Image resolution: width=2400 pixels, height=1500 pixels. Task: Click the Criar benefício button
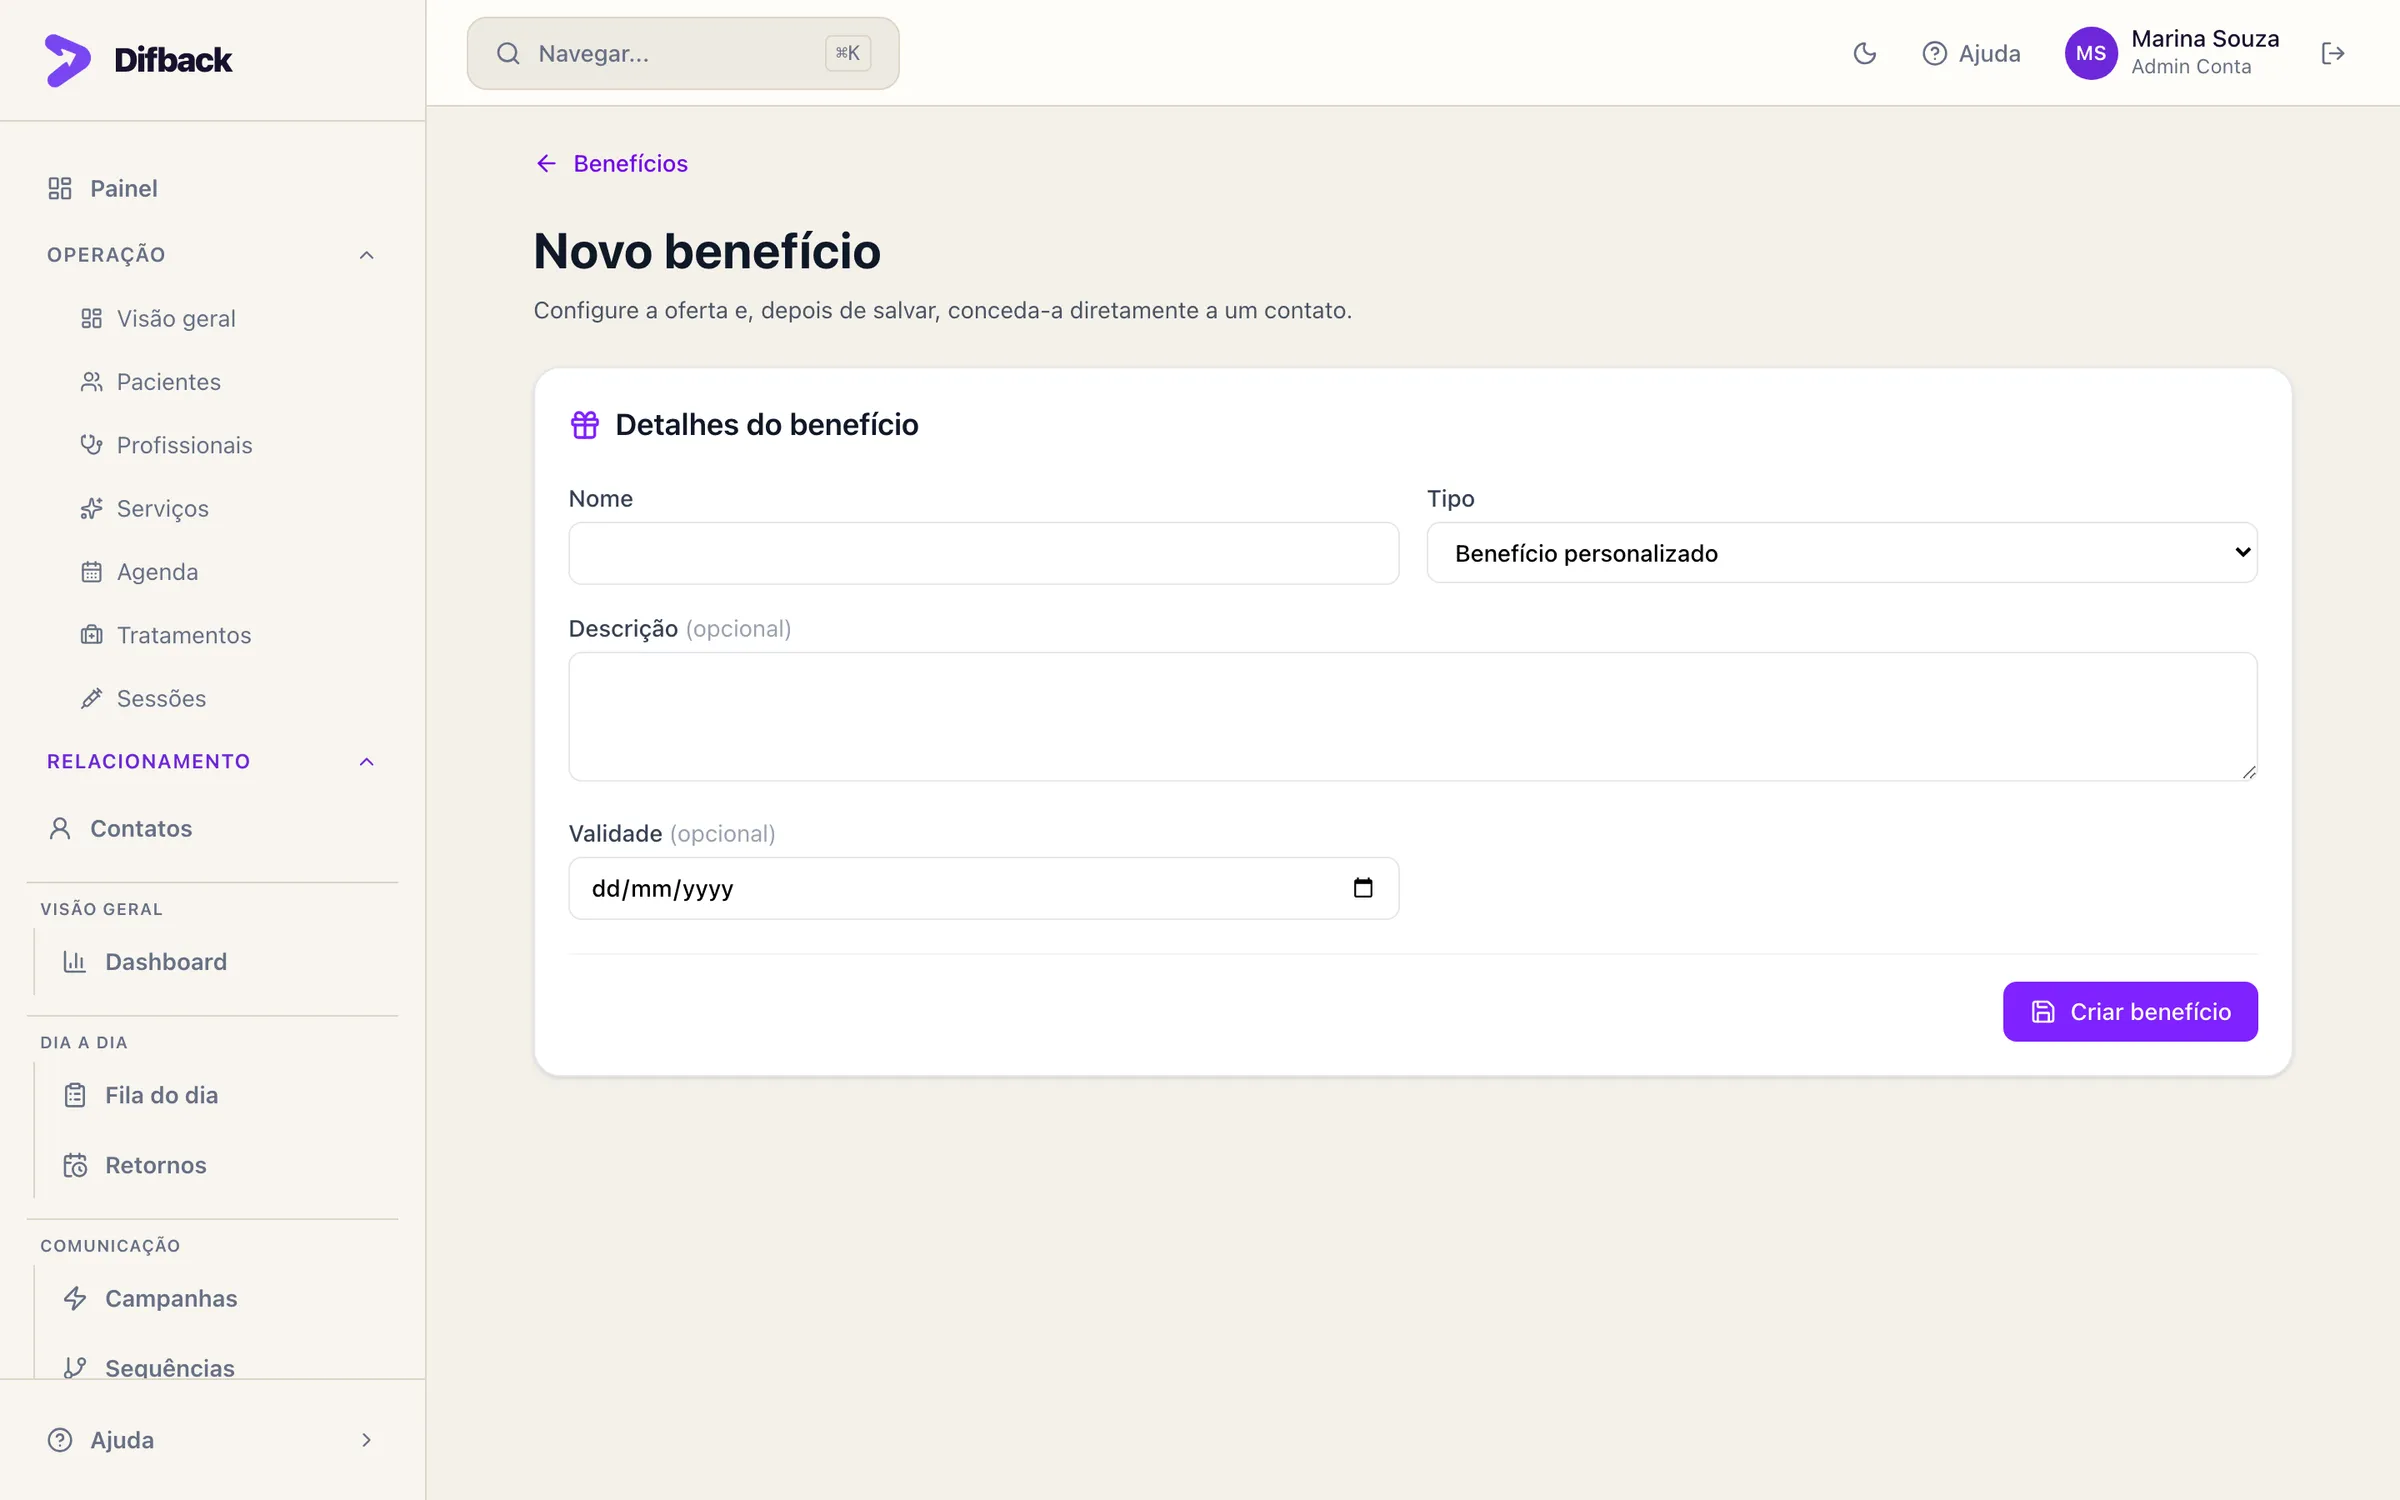pos(2130,1012)
